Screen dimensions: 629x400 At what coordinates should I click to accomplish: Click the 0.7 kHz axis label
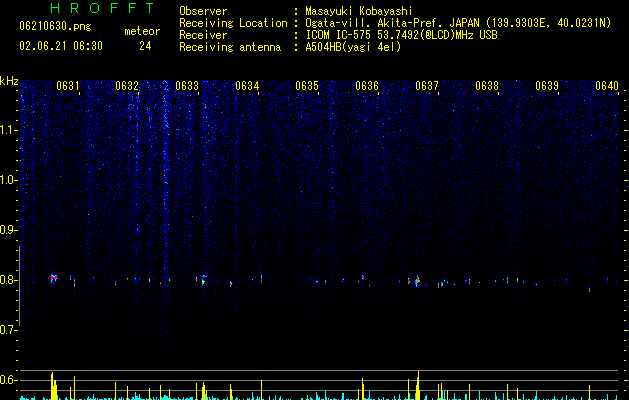tap(9, 330)
